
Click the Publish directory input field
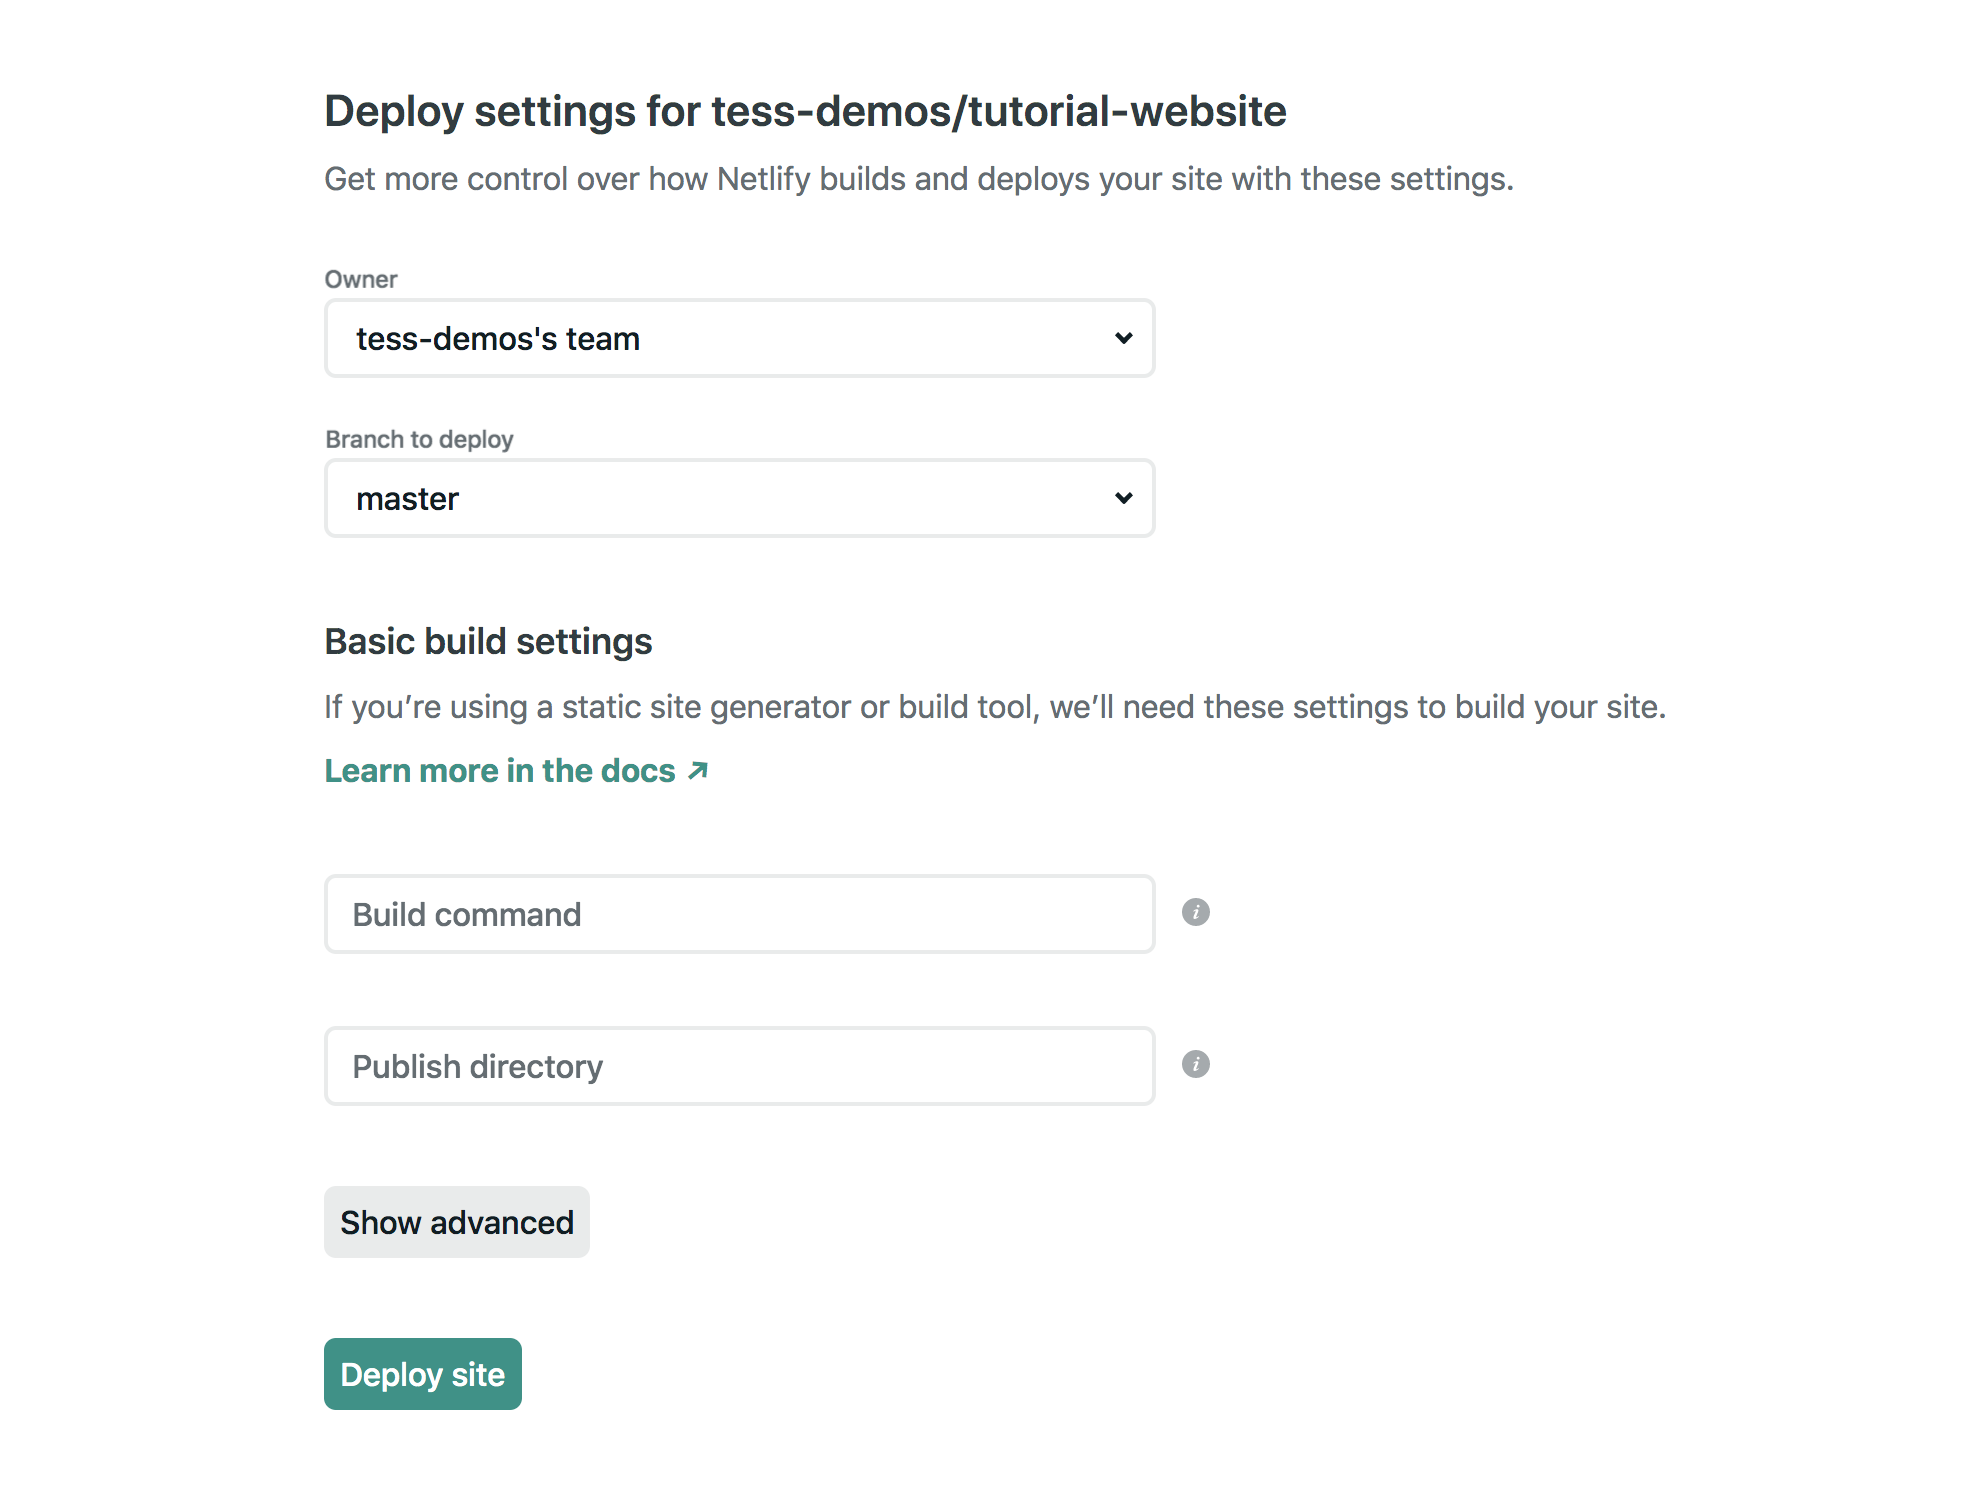click(x=739, y=1066)
